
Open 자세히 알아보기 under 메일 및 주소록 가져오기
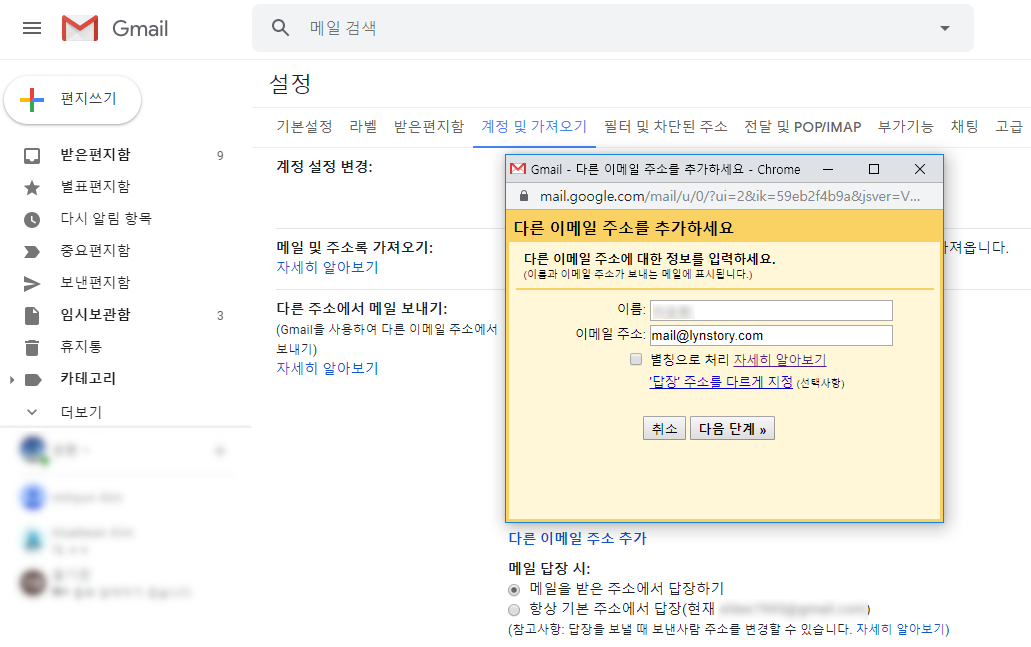pos(327,267)
